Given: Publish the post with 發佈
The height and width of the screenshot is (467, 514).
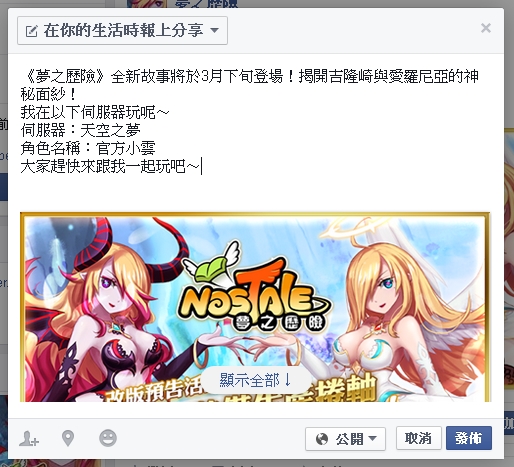Looking at the screenshot, I should [x=469, y=438].
